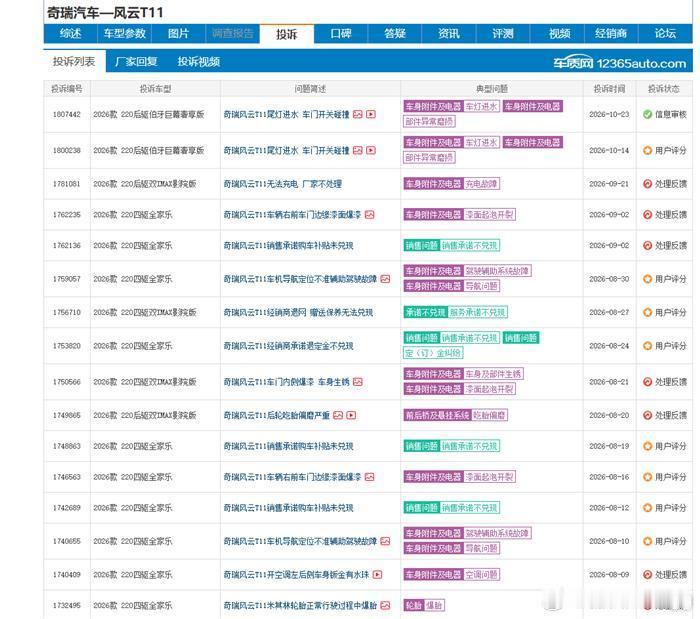Open the 视频 tab
Image resolution: width=700 pixels, height=619 pixels.
click(559, 33)
